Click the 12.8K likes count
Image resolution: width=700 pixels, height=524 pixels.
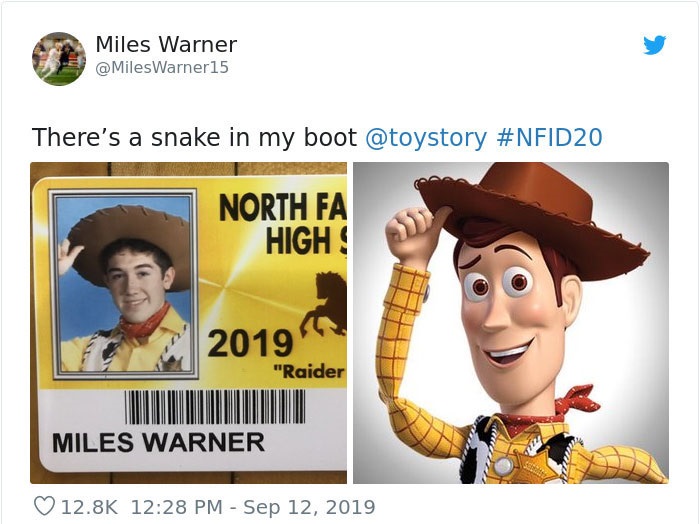pyautogui.click(x=89, y=507)
